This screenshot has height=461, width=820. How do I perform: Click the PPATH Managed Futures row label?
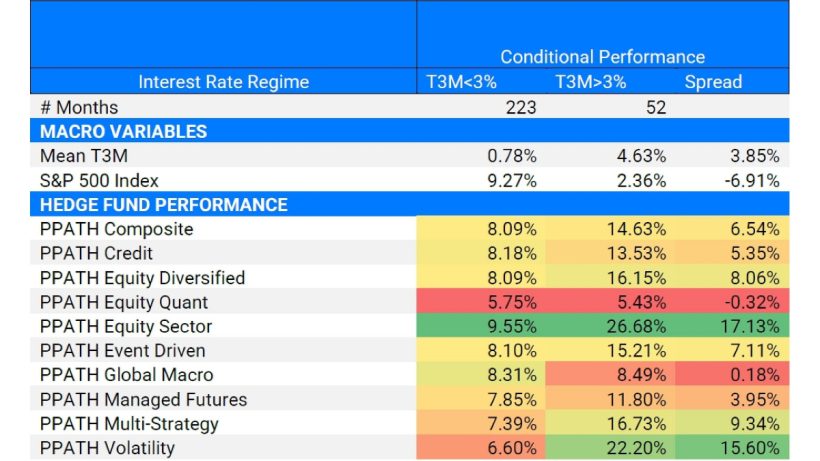point(143,399)
